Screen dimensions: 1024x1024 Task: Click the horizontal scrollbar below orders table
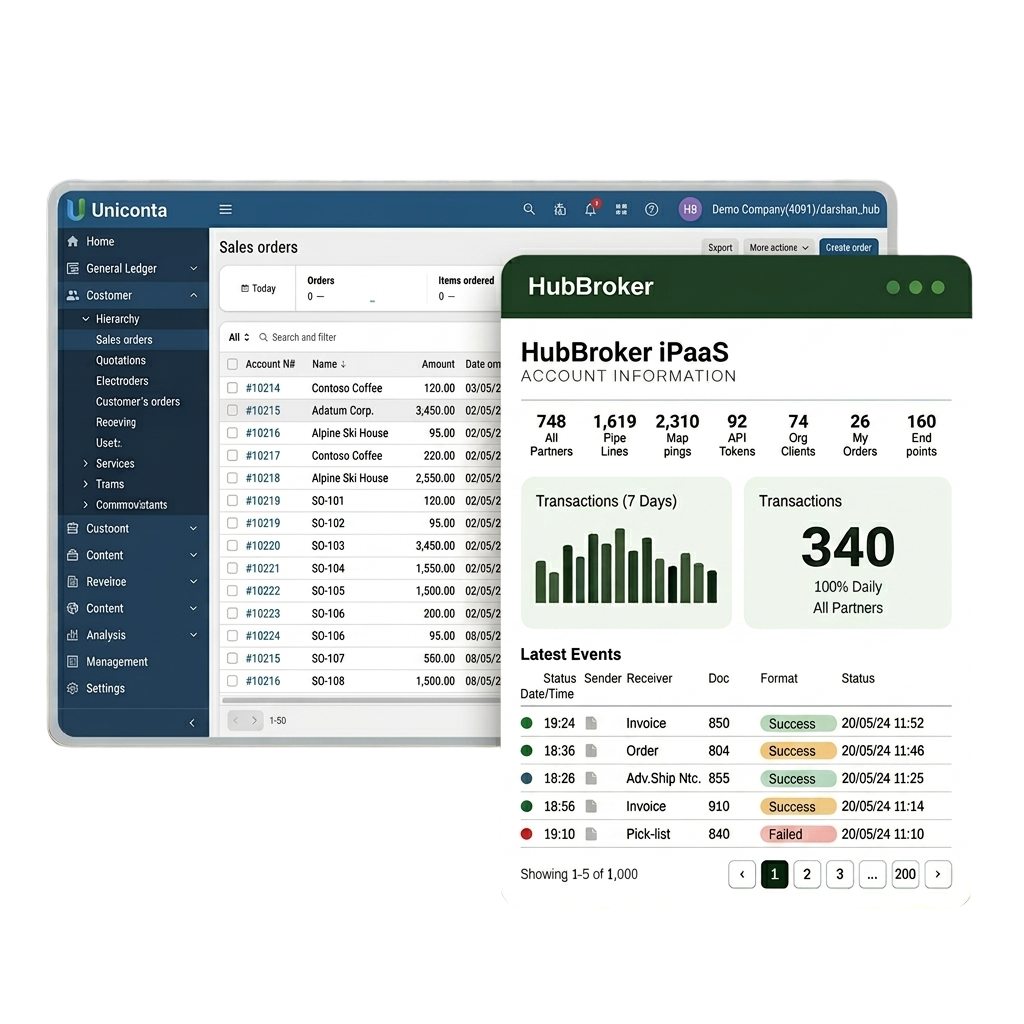361,700
